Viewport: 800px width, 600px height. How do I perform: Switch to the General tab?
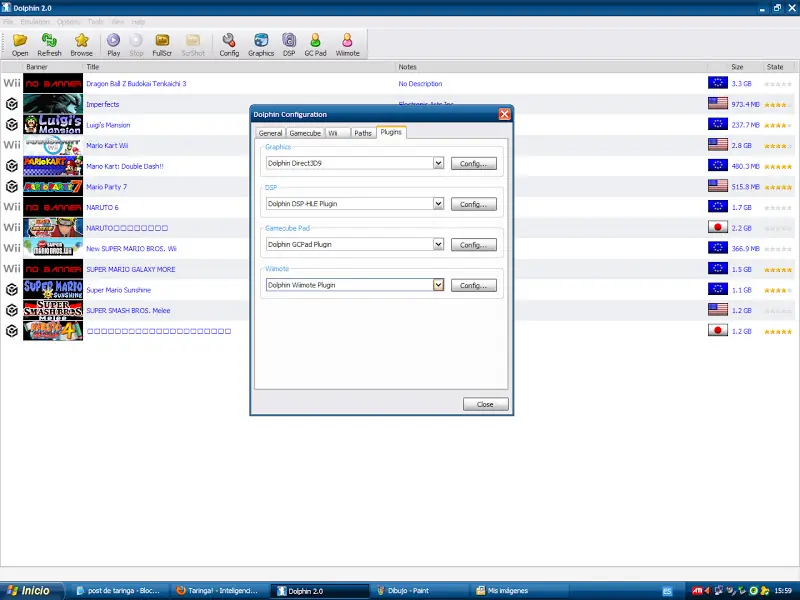click(x=270, y=133)
